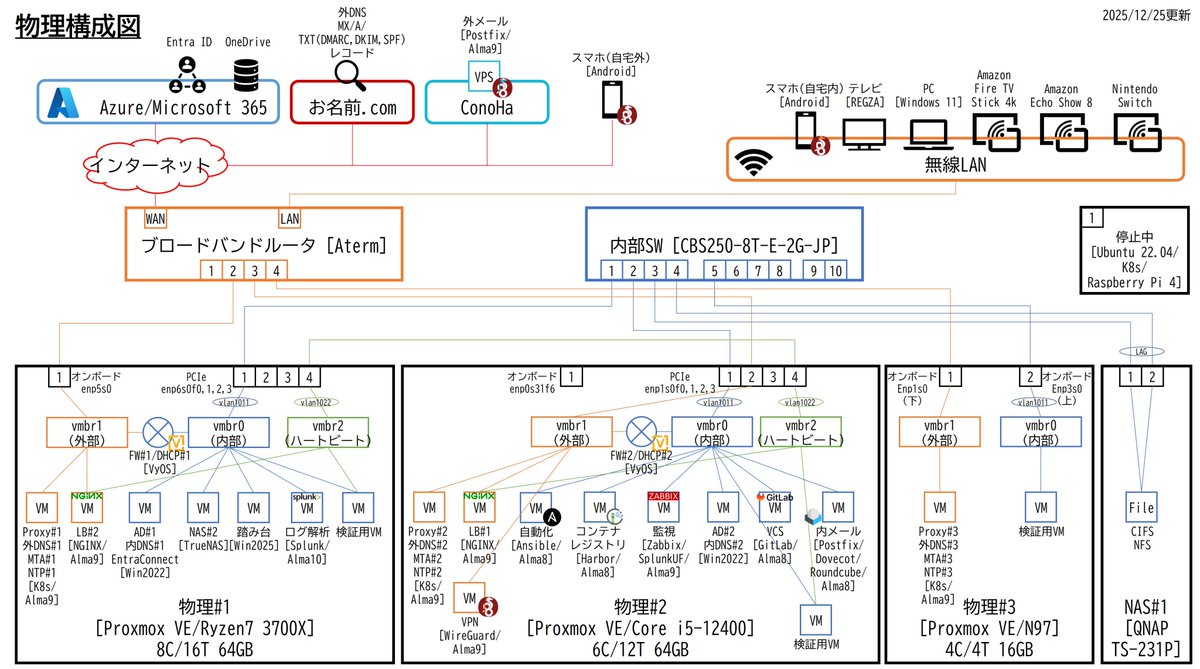This screenshot has width=1200, height=669.
Task: Click the vmbr1 (外部) bridge in 物理#2
Action: (571, 432)
